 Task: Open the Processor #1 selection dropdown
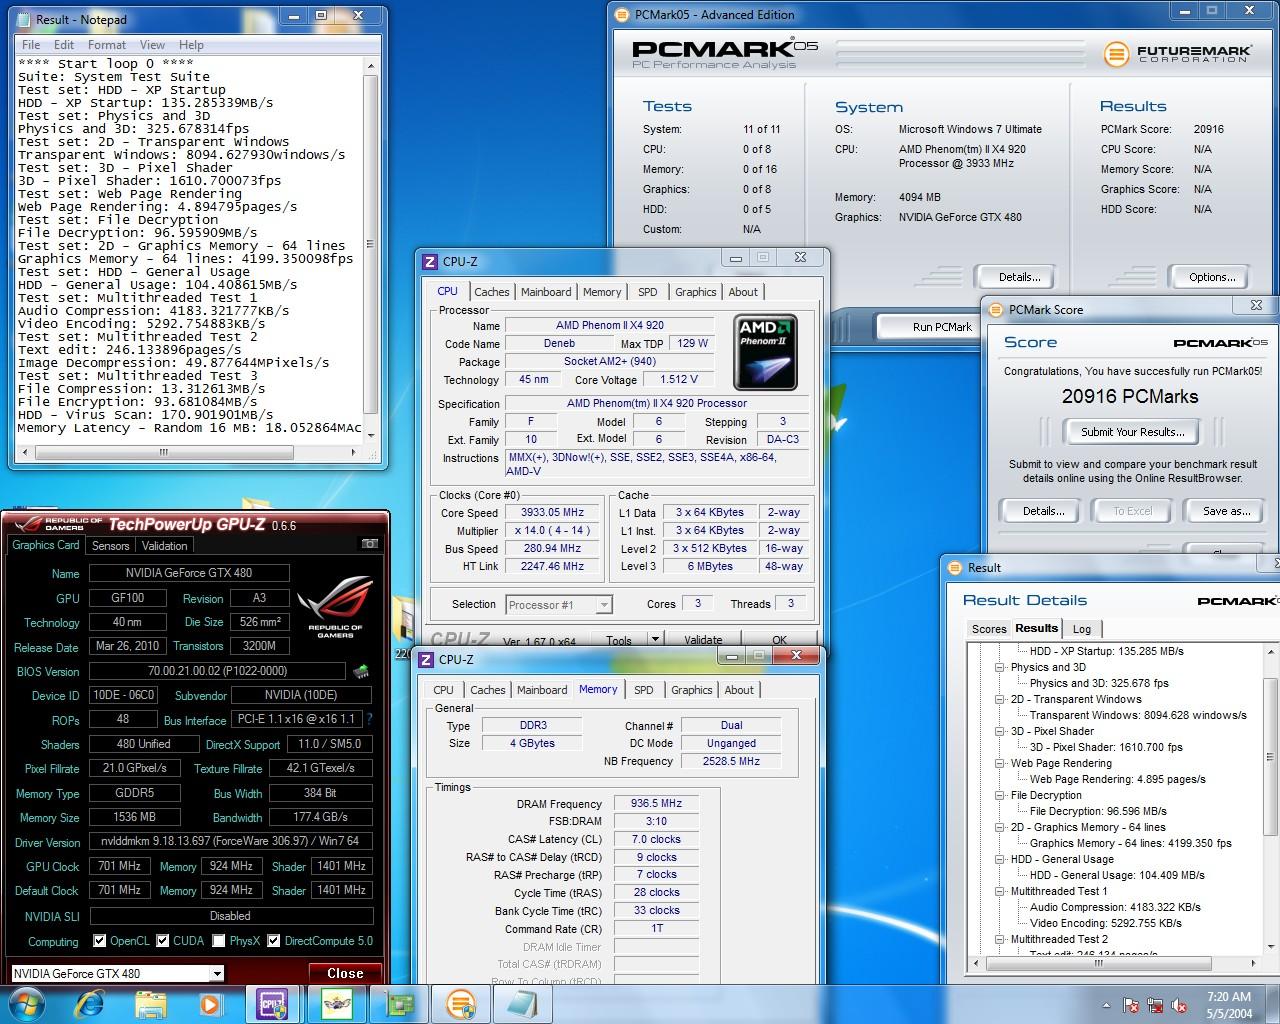pos(603,605)
